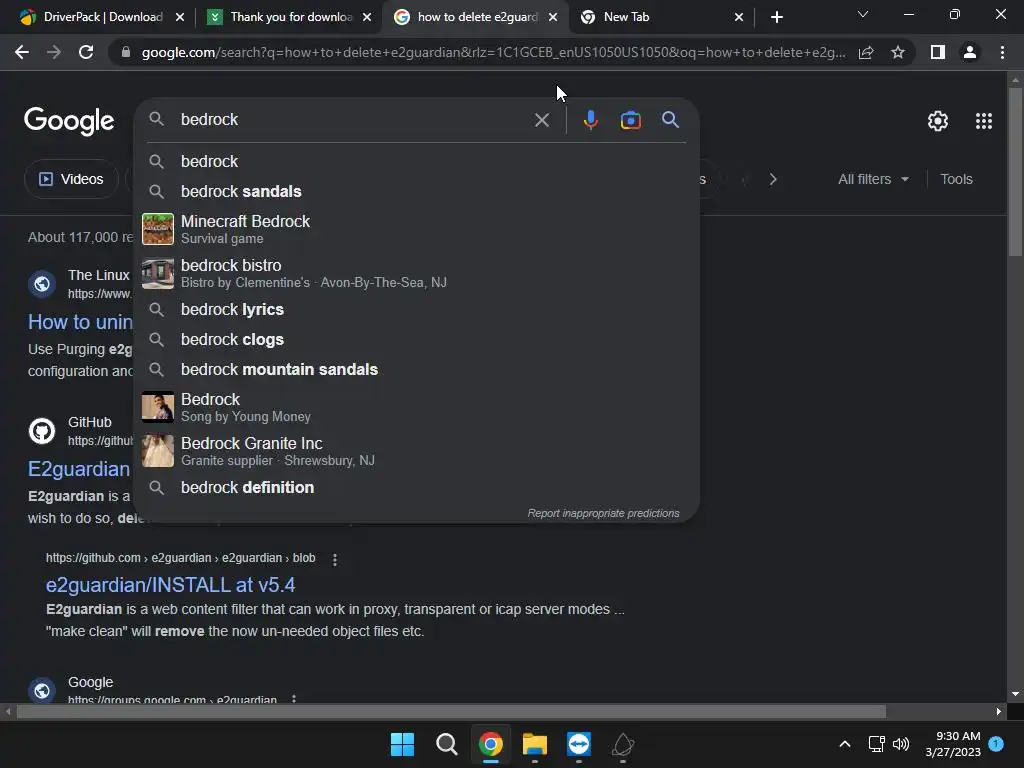Open the Chrome side panel
This screenshot has height=768, width=1024.
coord(938,52)
